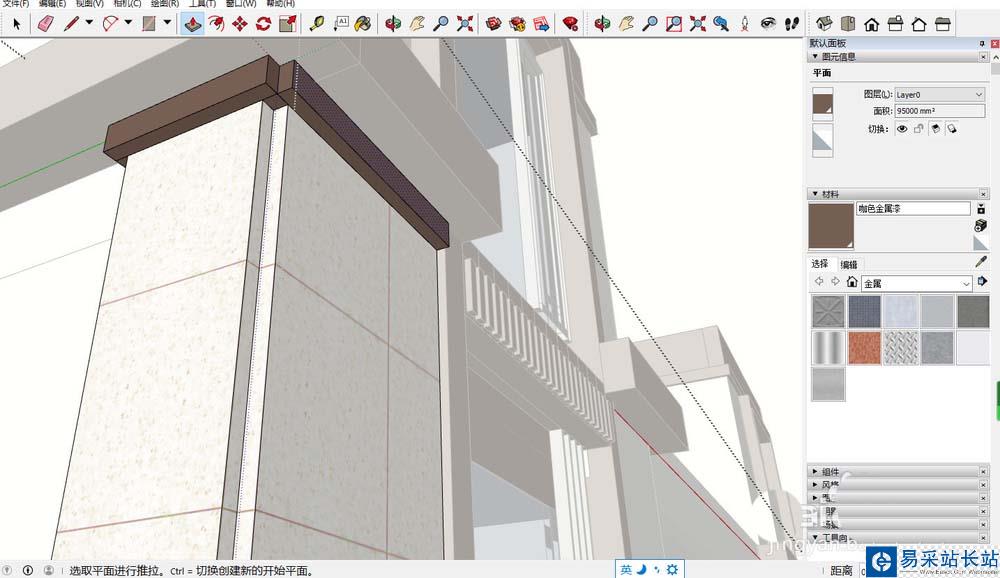Screen dimensions: 1000x578
Task: Choose the Text label tool
Action: [340, 24]
